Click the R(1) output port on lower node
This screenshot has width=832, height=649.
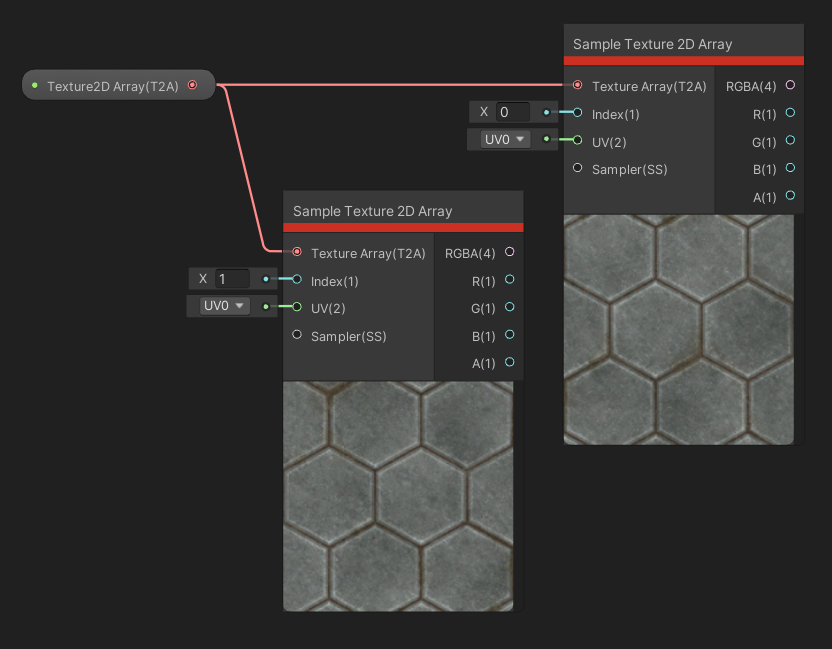[x=509, y=281]
